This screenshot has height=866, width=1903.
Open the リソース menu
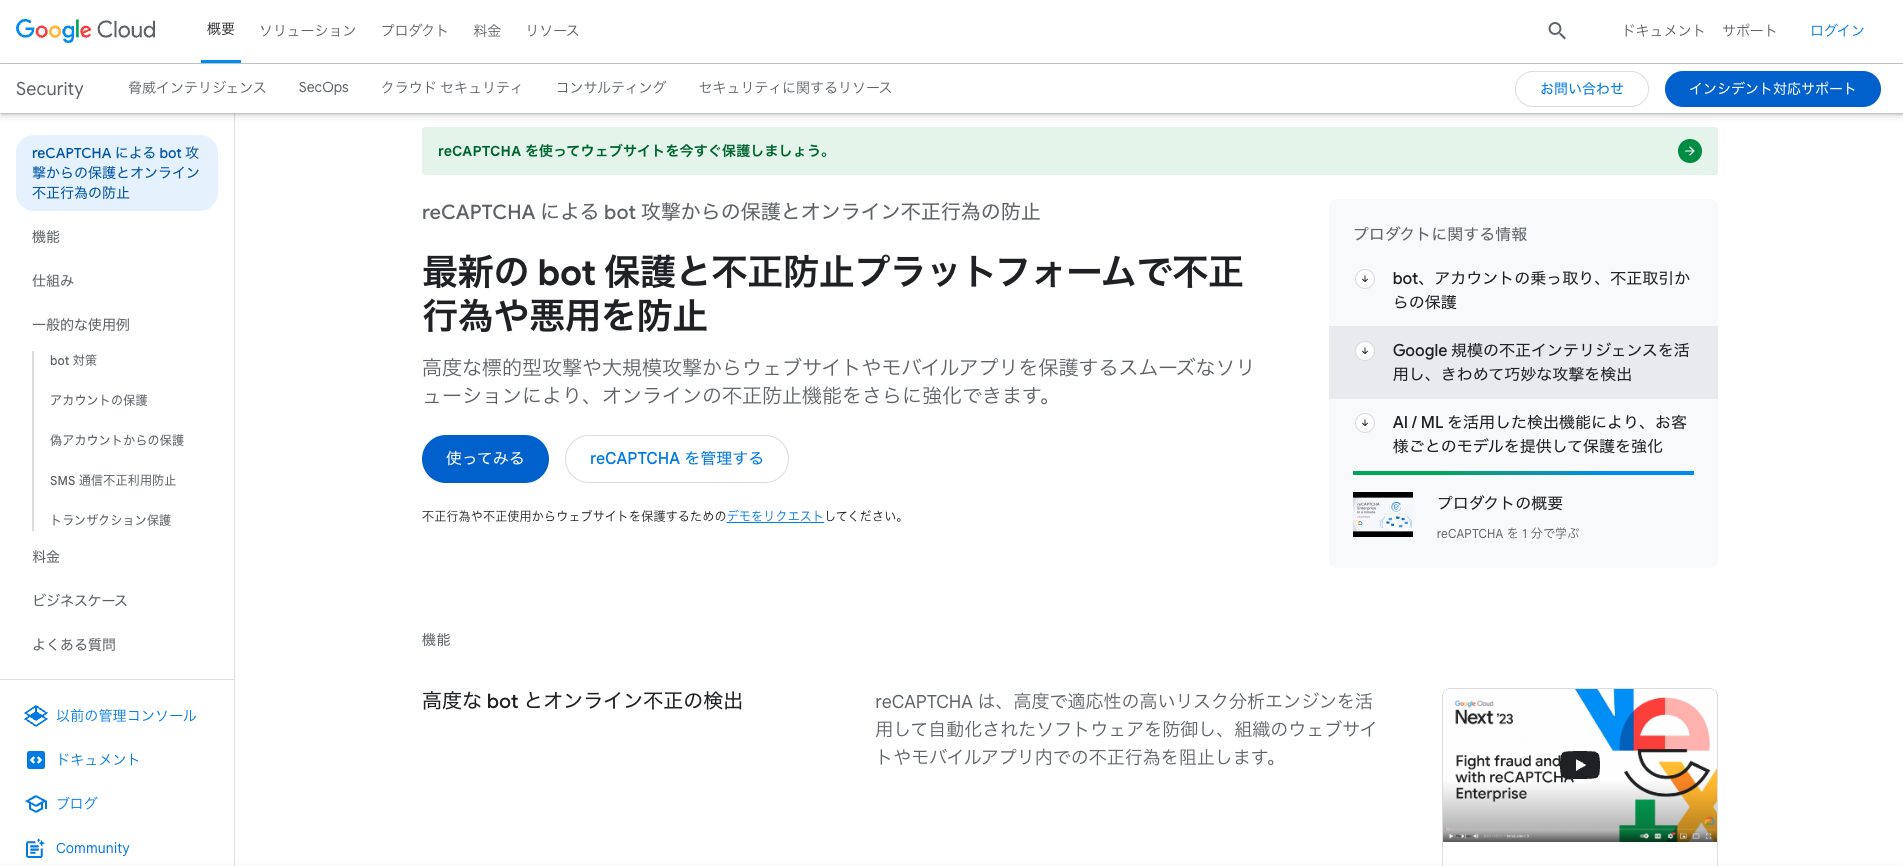click(552, 31)
